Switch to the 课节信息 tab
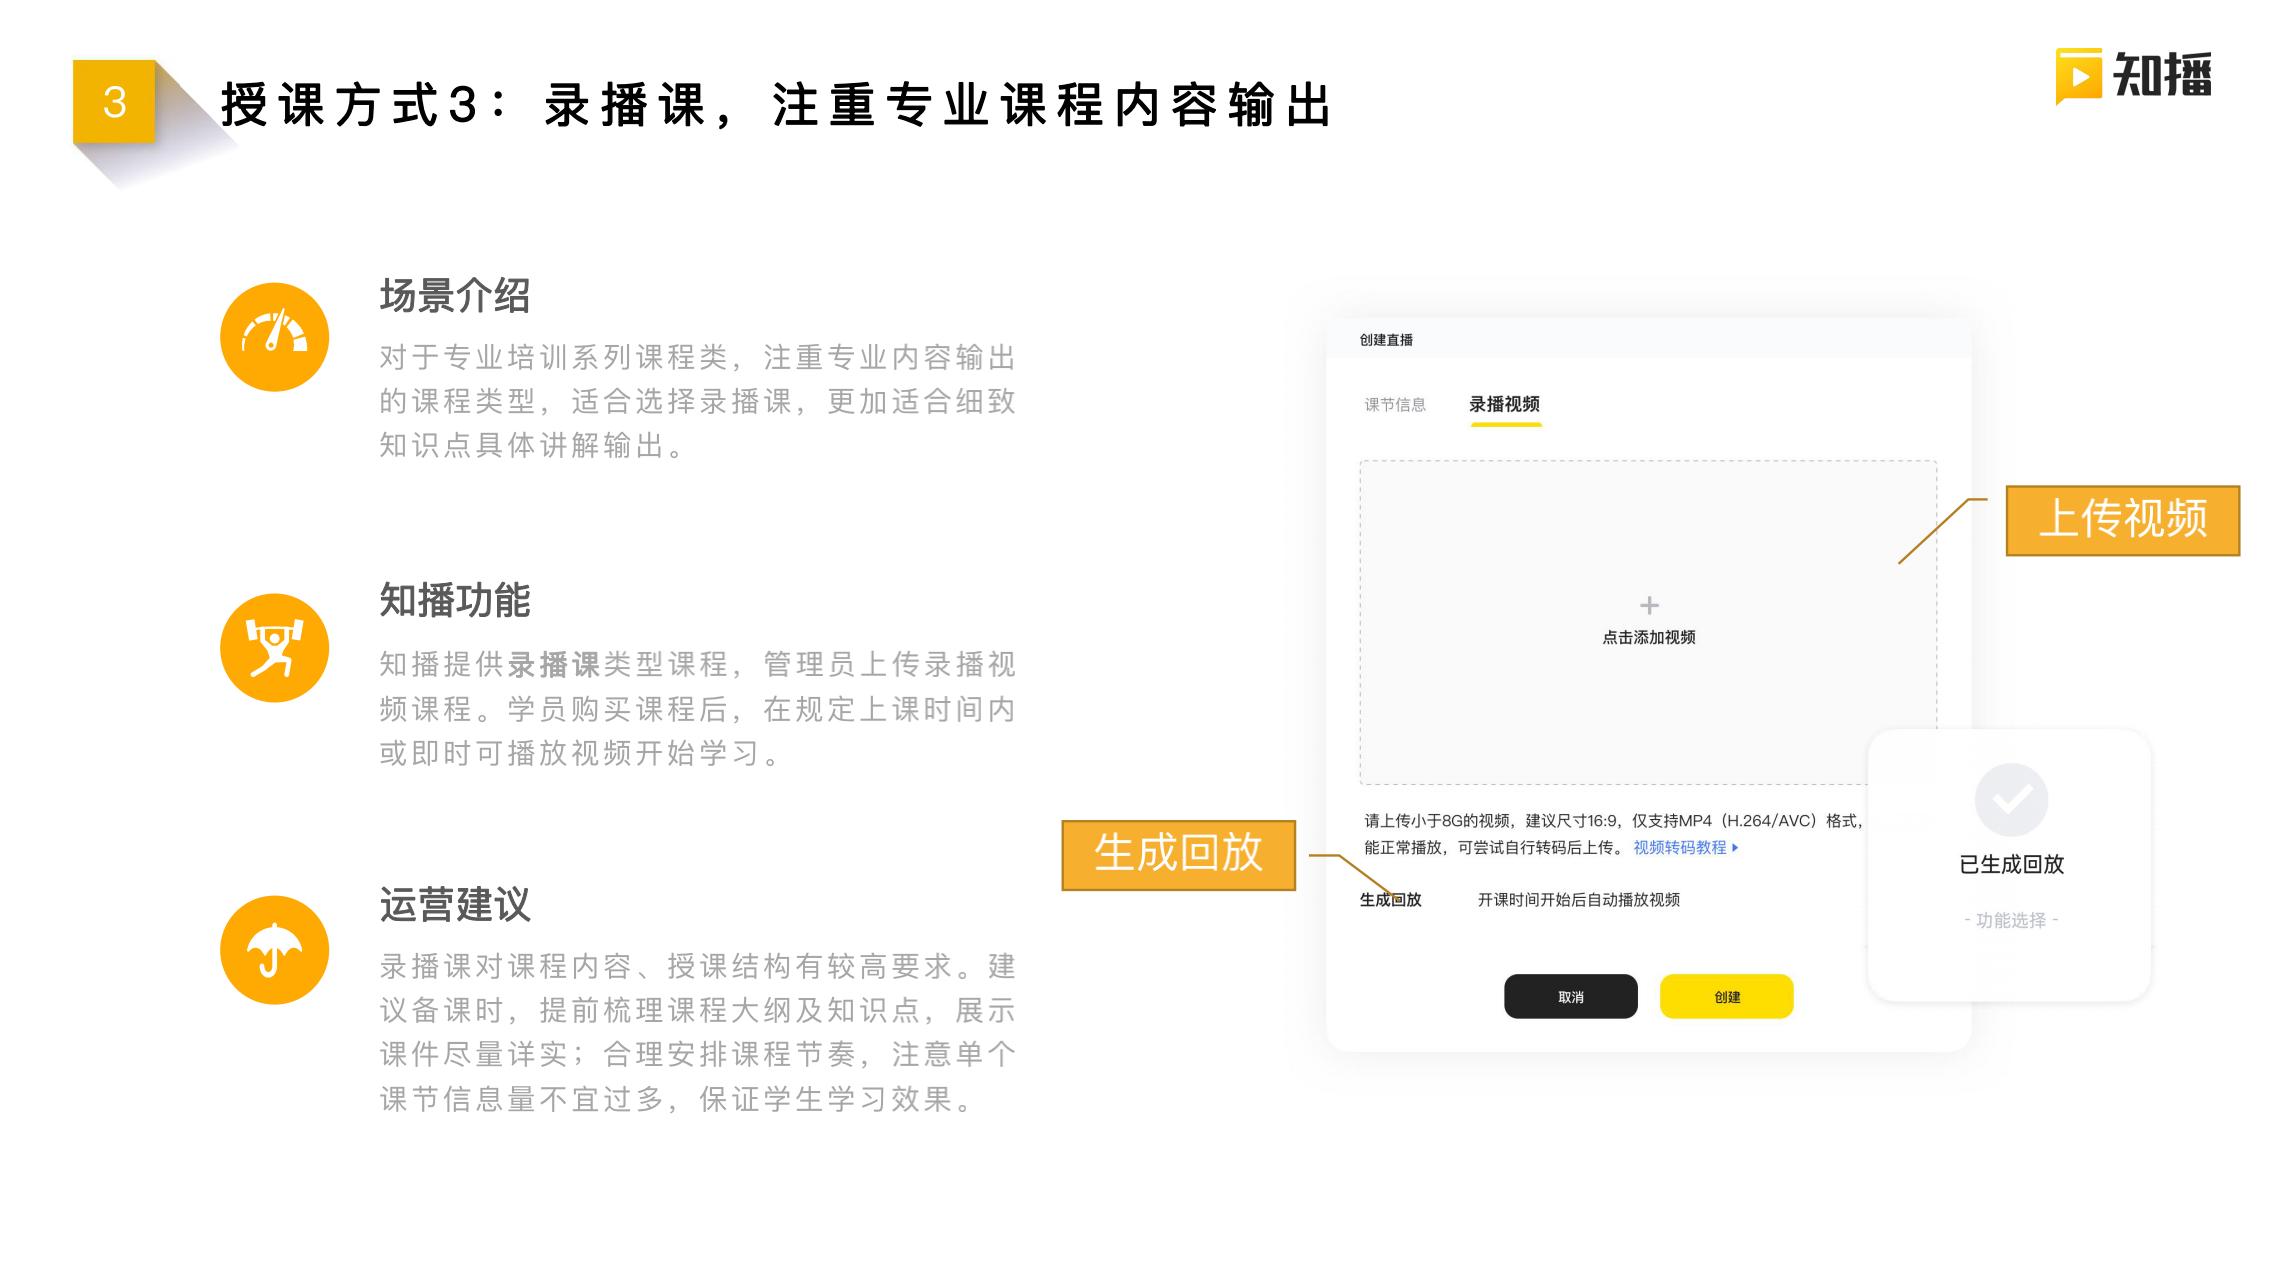2275x1280 pixels. tap(1395, 404)
